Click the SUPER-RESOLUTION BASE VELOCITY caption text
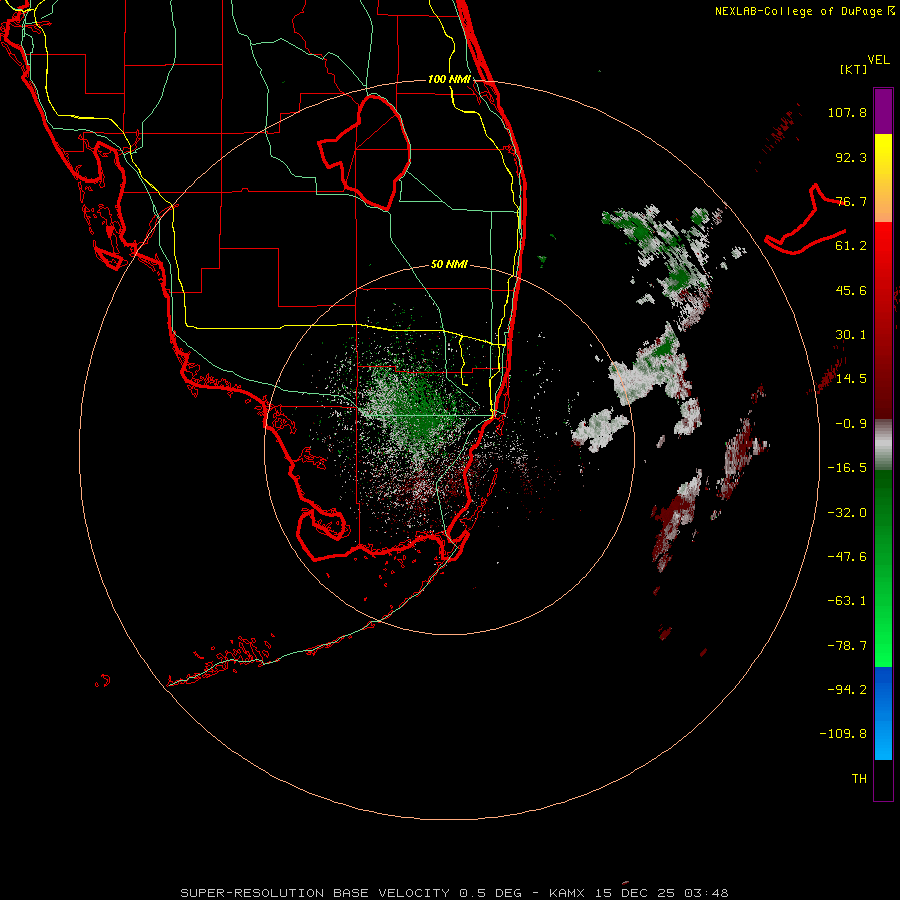 pyautogui.click(x=315, y=893)
